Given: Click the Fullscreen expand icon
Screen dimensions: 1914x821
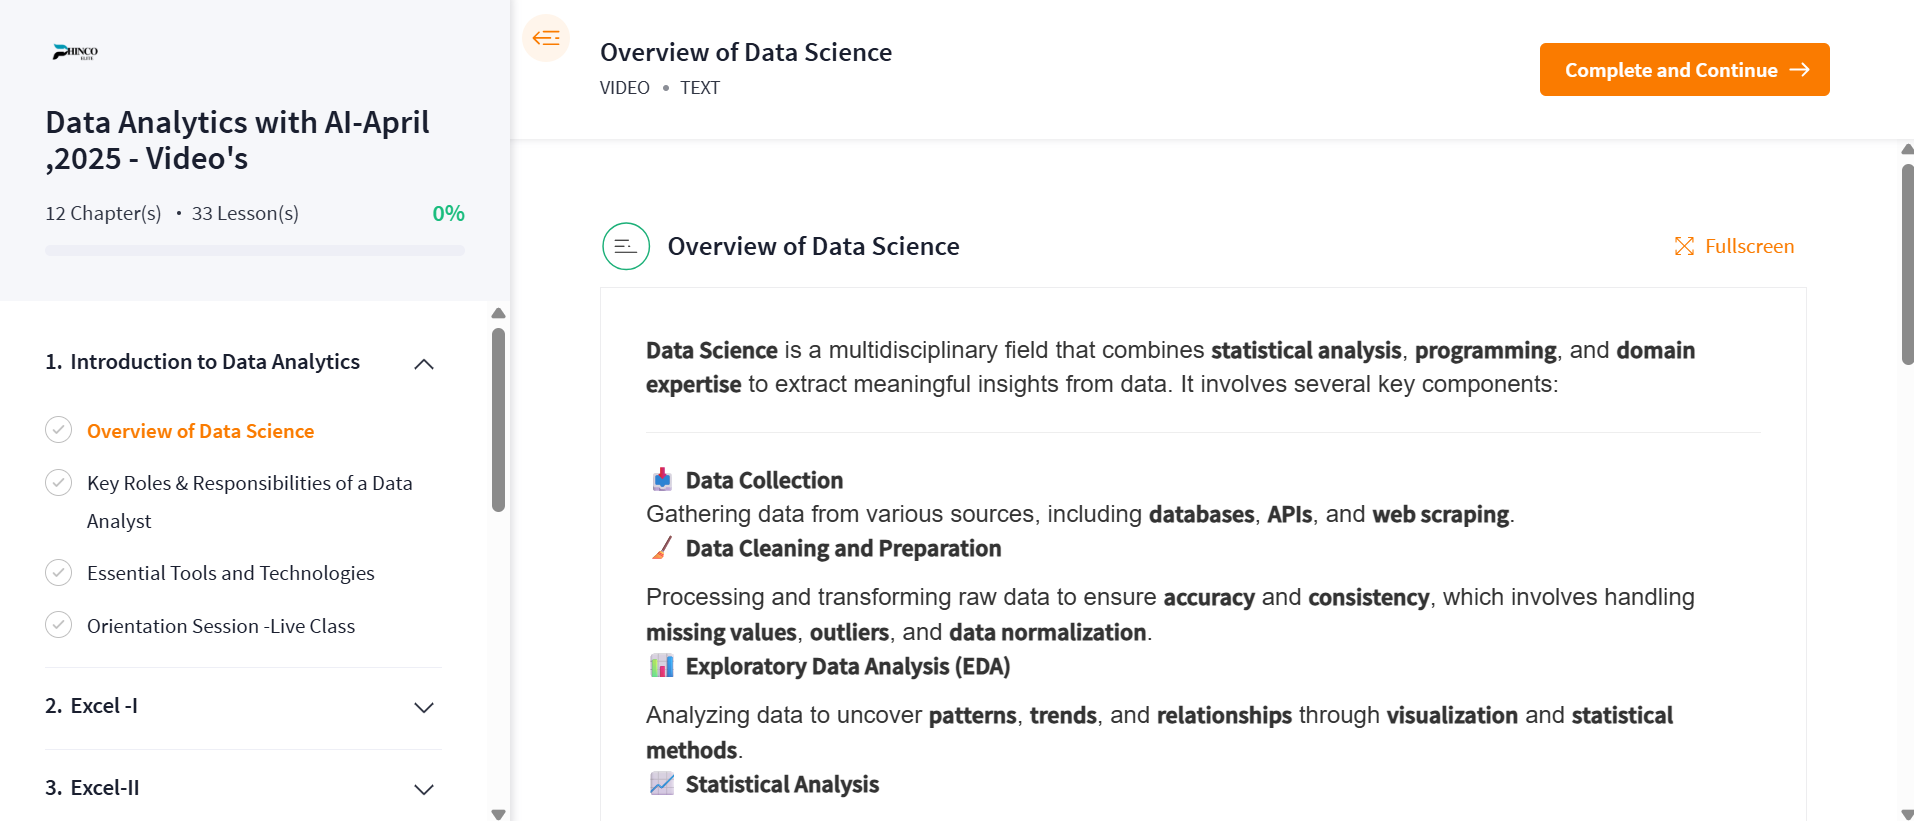Looking at the screenshot, I should [1684, 246].
